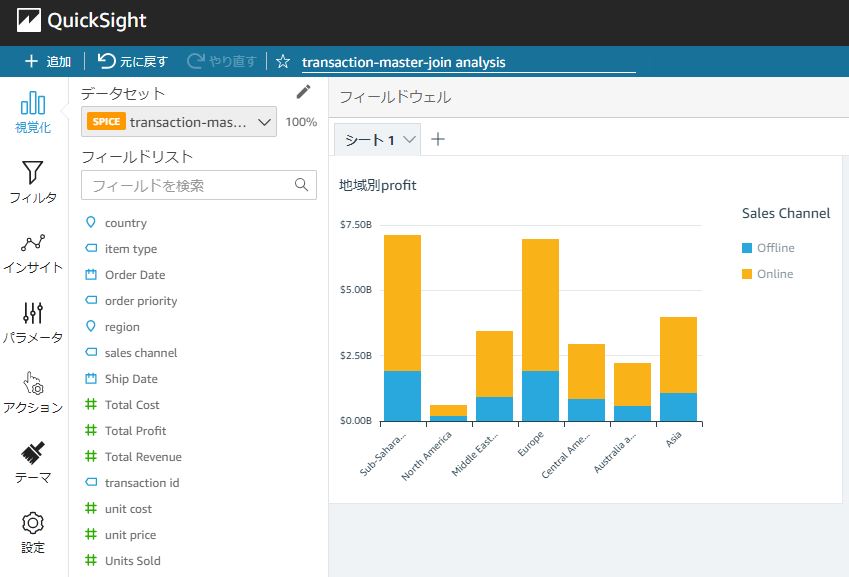Click 元に戻す undo button

[x=133, y=62]
